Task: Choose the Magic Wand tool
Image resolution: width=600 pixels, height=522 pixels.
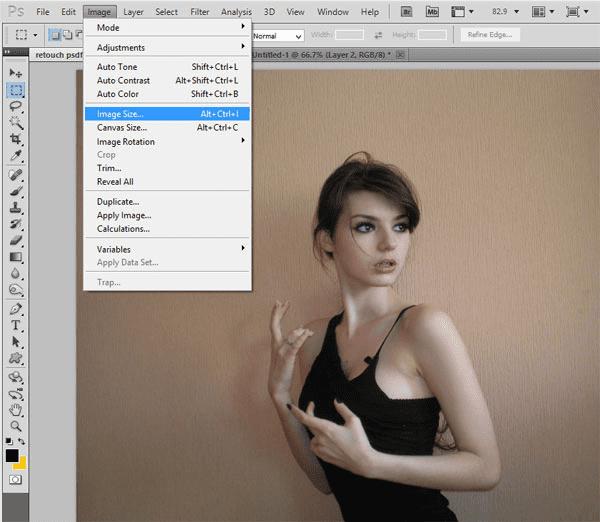Action: [16, 123]
